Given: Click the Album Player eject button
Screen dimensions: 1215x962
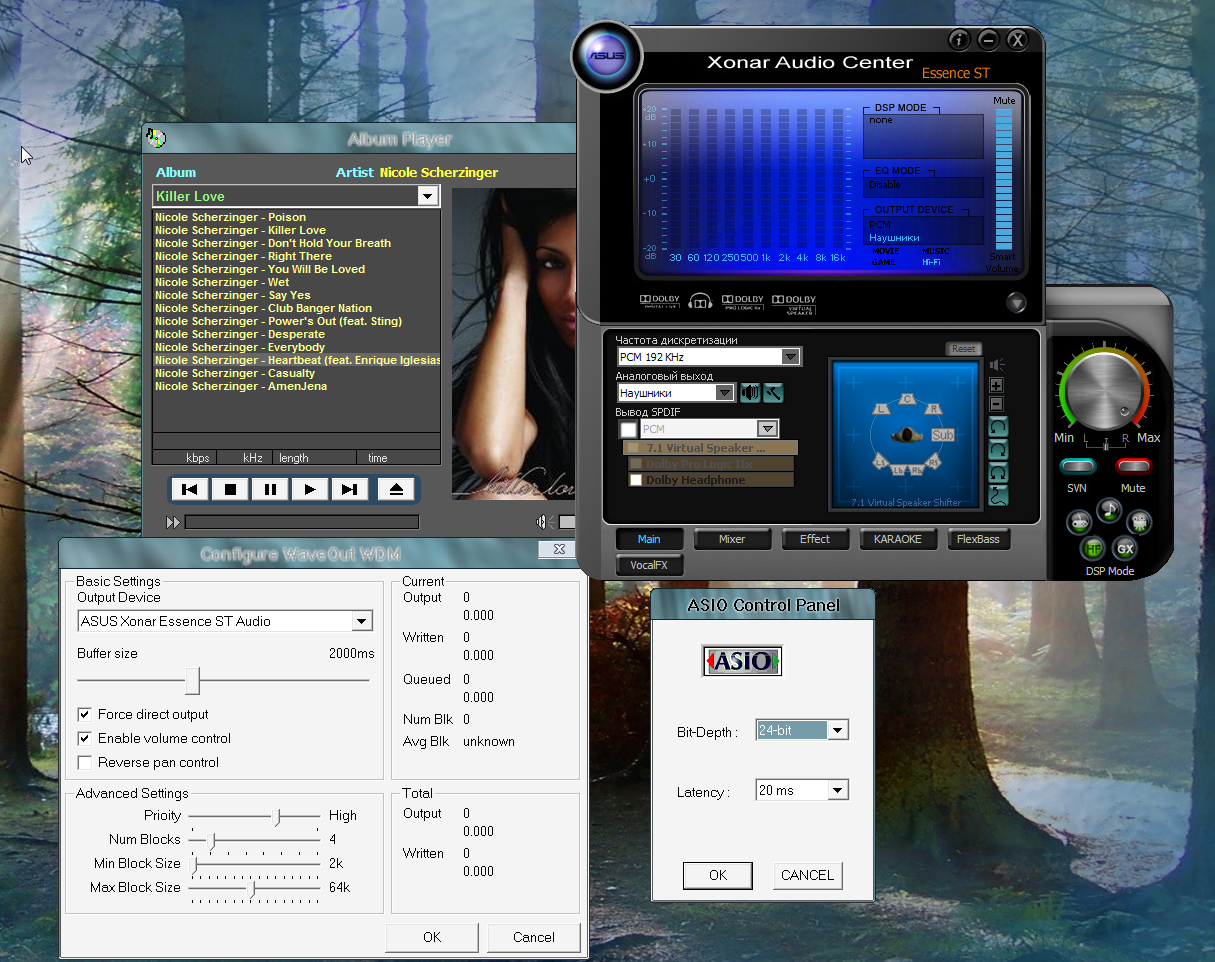Looking at the screenshot, I should [x=396, y=489].
